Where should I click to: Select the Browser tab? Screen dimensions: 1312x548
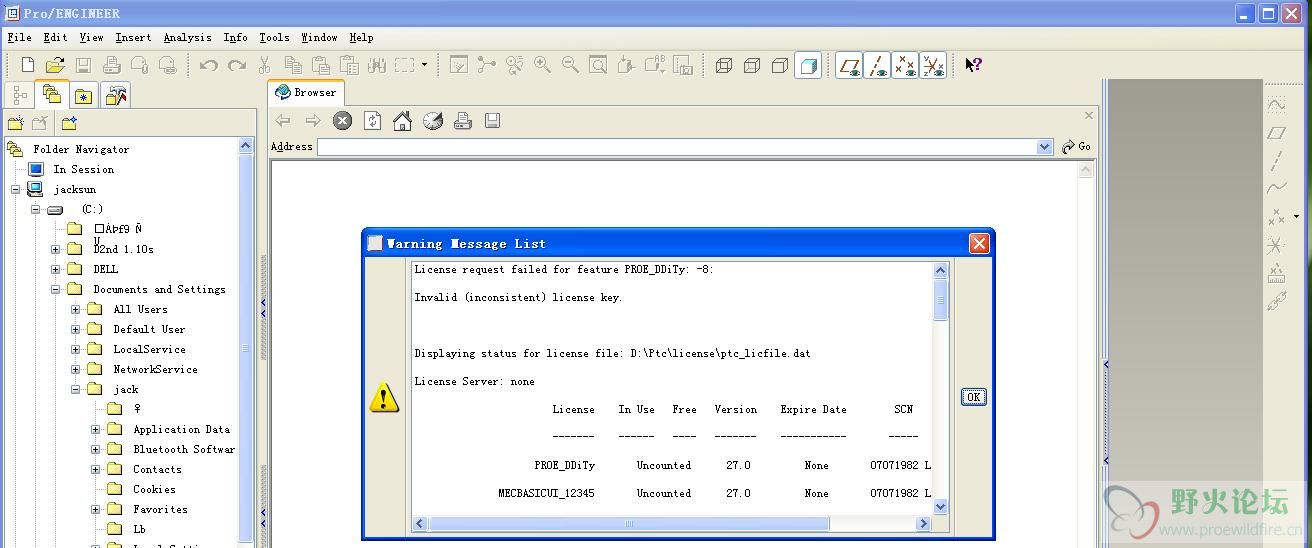point(306,92)
